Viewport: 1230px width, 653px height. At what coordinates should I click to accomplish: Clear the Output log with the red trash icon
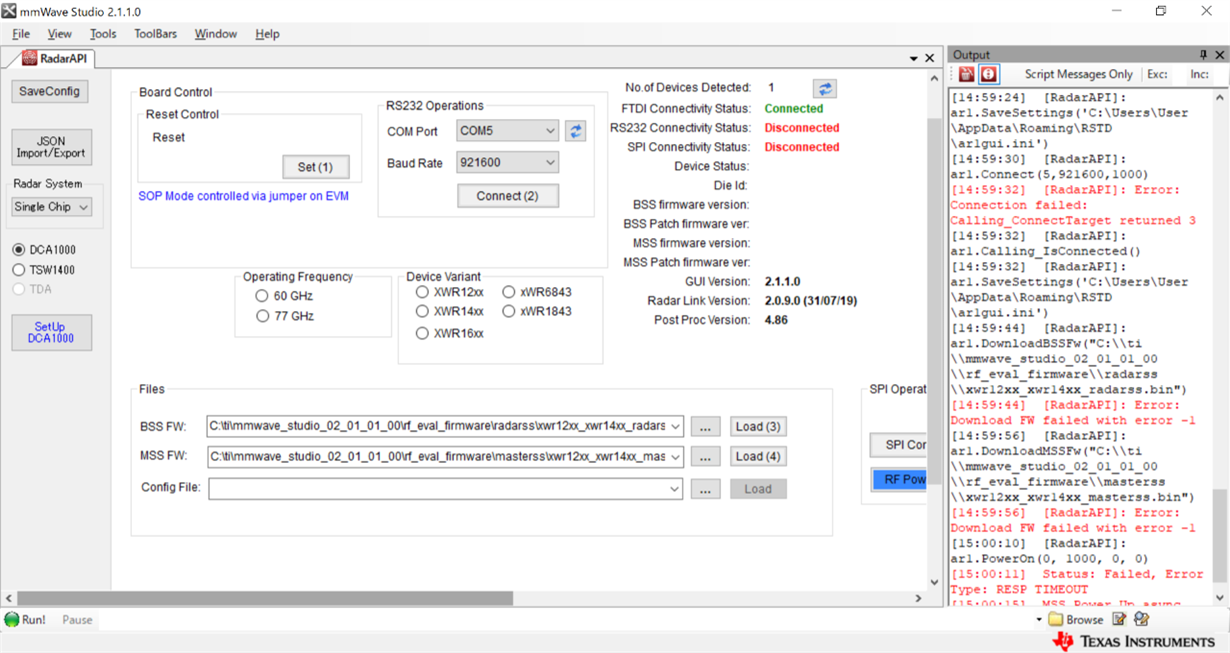[x=966, y=74]
